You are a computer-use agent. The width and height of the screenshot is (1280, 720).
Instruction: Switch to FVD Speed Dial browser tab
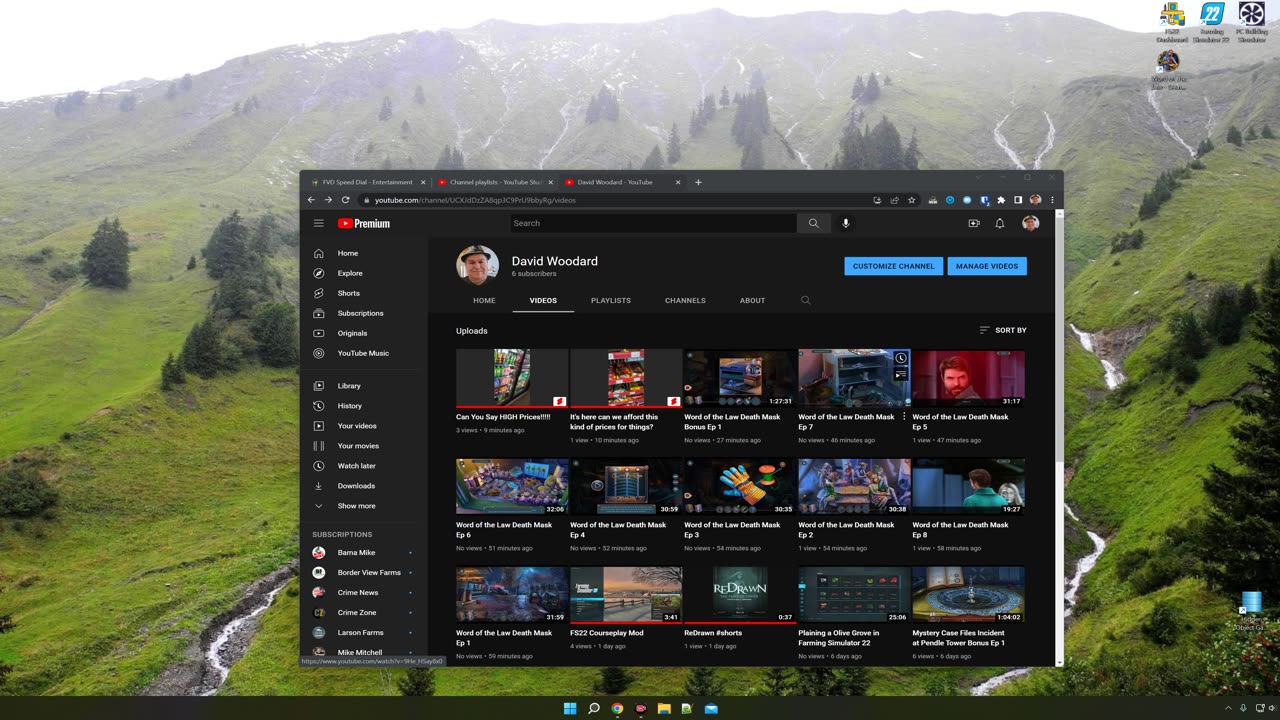[x=367, y=182]
